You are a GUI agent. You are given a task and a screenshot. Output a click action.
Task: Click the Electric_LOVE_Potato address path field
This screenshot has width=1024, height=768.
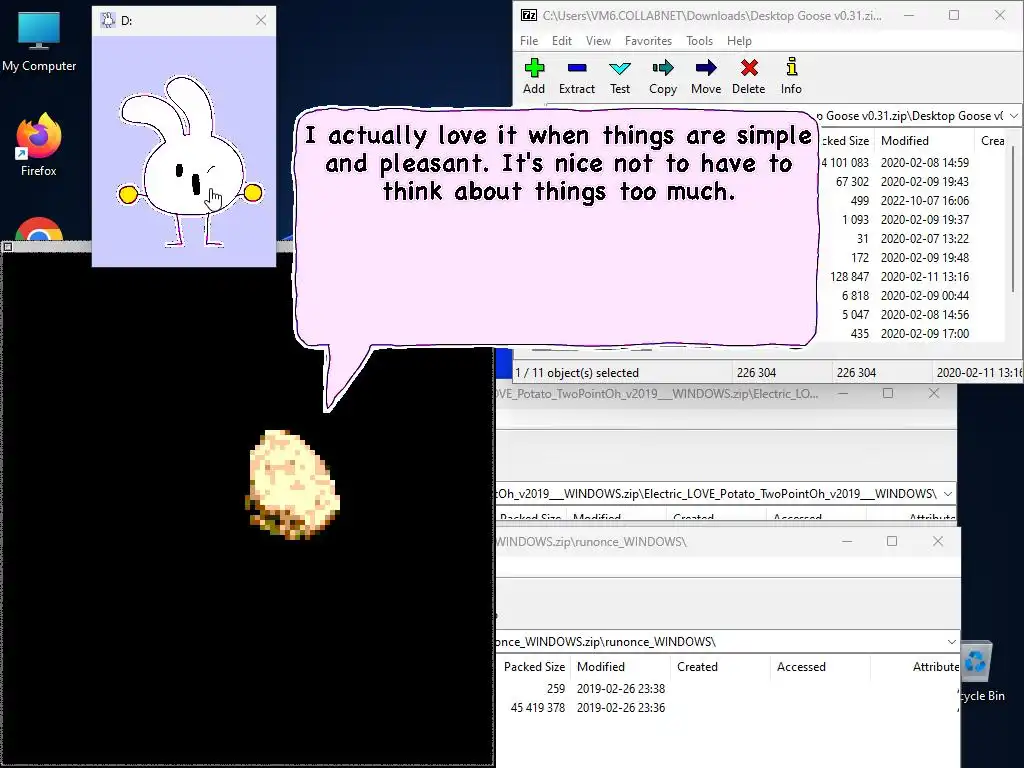pos(720,494)
